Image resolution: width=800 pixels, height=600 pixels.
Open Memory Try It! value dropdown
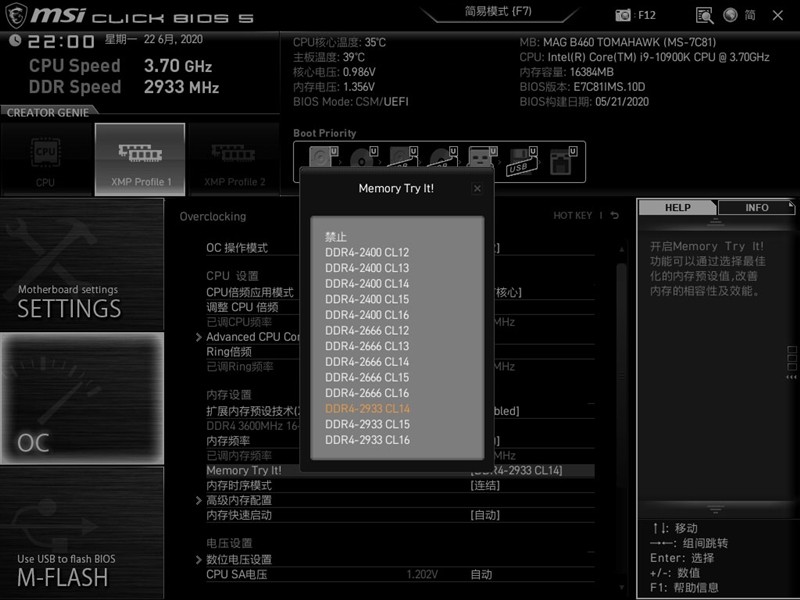pyautogui.click(x=516, y=470)
